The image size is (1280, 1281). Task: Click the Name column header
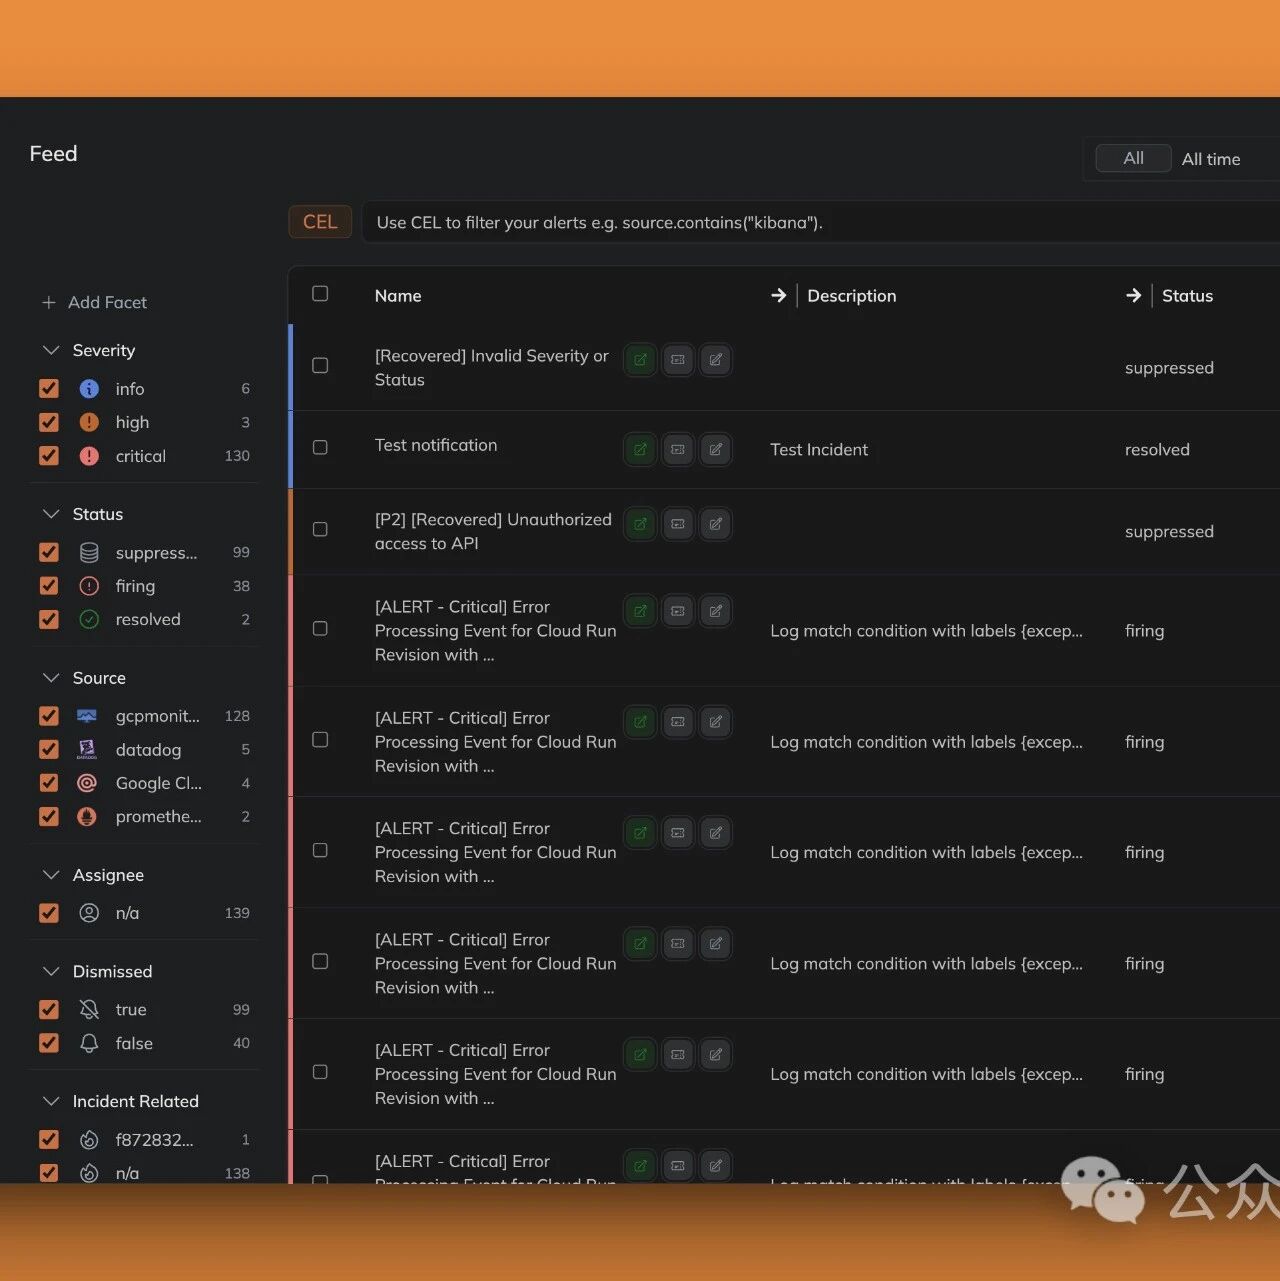tap(398, 296)
